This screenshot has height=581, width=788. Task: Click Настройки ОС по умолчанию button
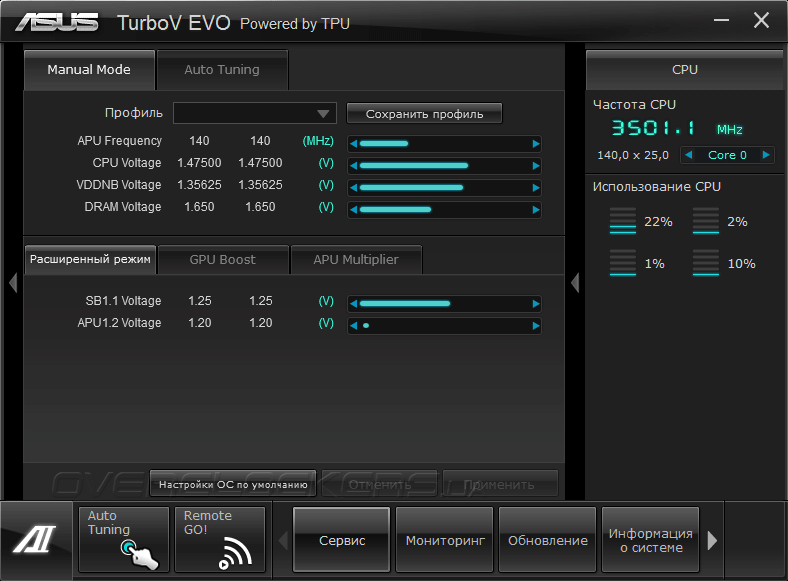coord(233,485)
